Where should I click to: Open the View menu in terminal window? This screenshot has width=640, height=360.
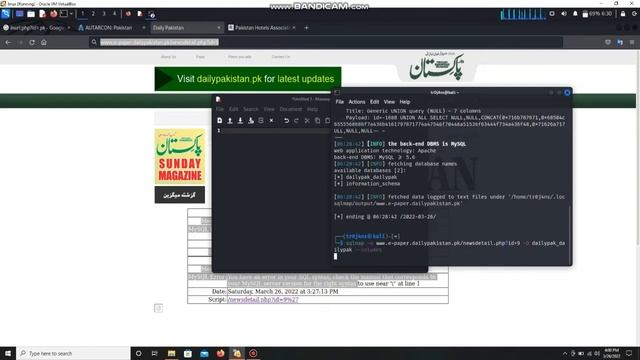(389, 102)
